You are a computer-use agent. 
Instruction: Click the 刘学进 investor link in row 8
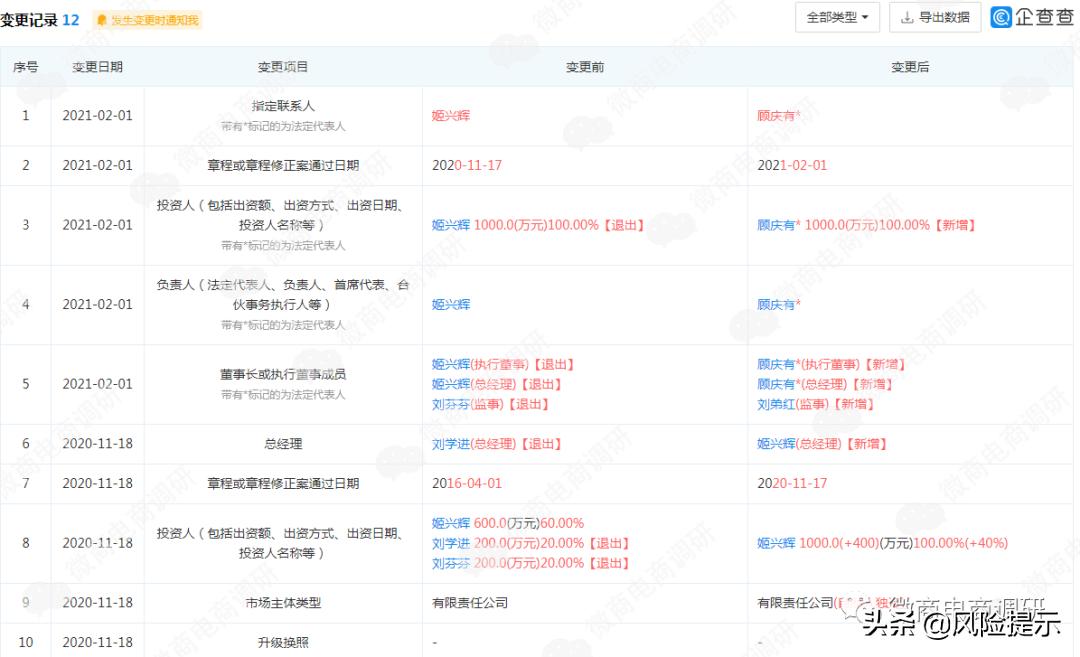[x=450, y=542]
